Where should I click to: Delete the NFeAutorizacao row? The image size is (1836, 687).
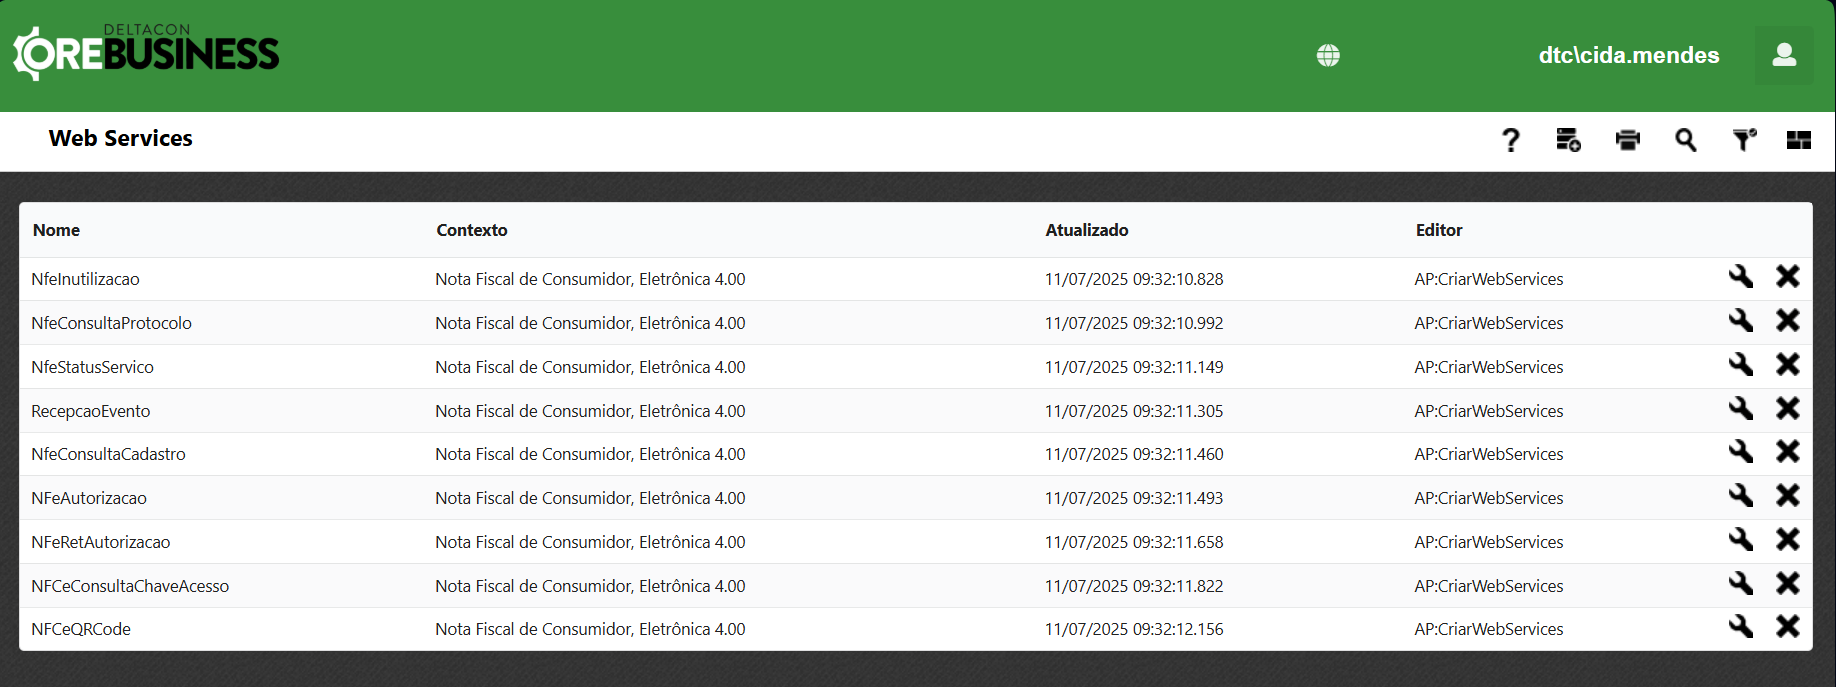[x=1787, y=496]
